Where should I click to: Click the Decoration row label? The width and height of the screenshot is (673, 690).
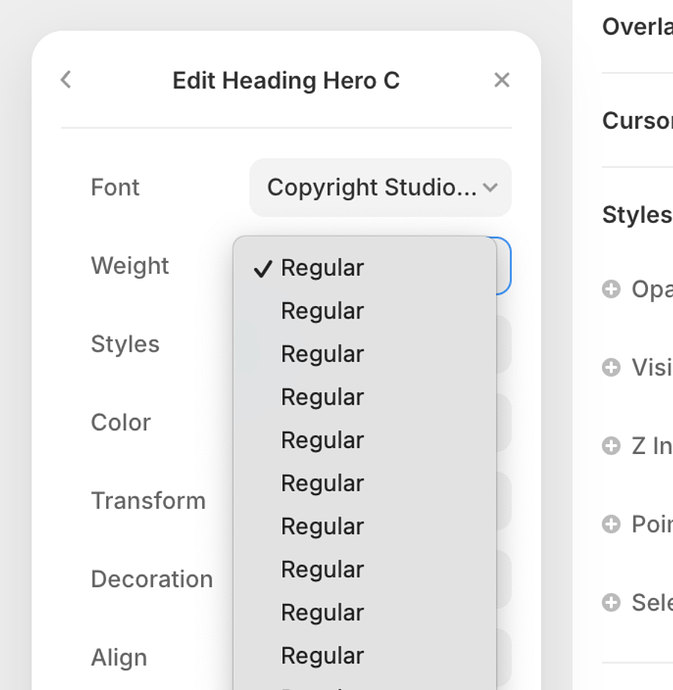pos(152,579)
